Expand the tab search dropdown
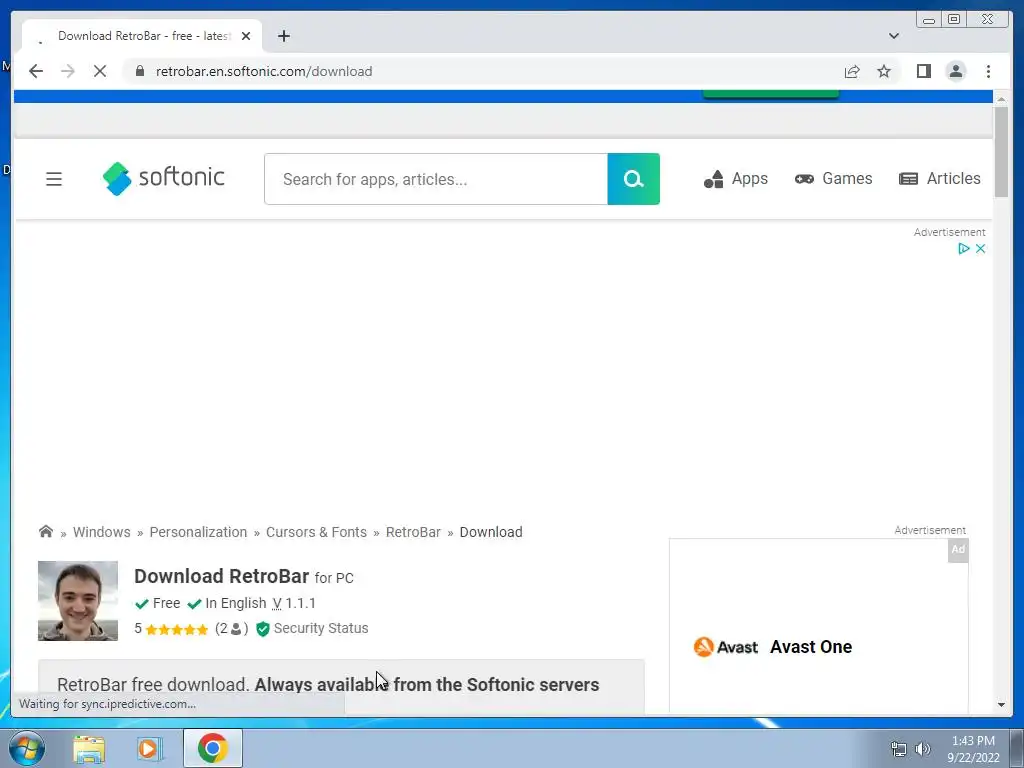Viewport: 1024px width, 768px height. tap(893, 36)
